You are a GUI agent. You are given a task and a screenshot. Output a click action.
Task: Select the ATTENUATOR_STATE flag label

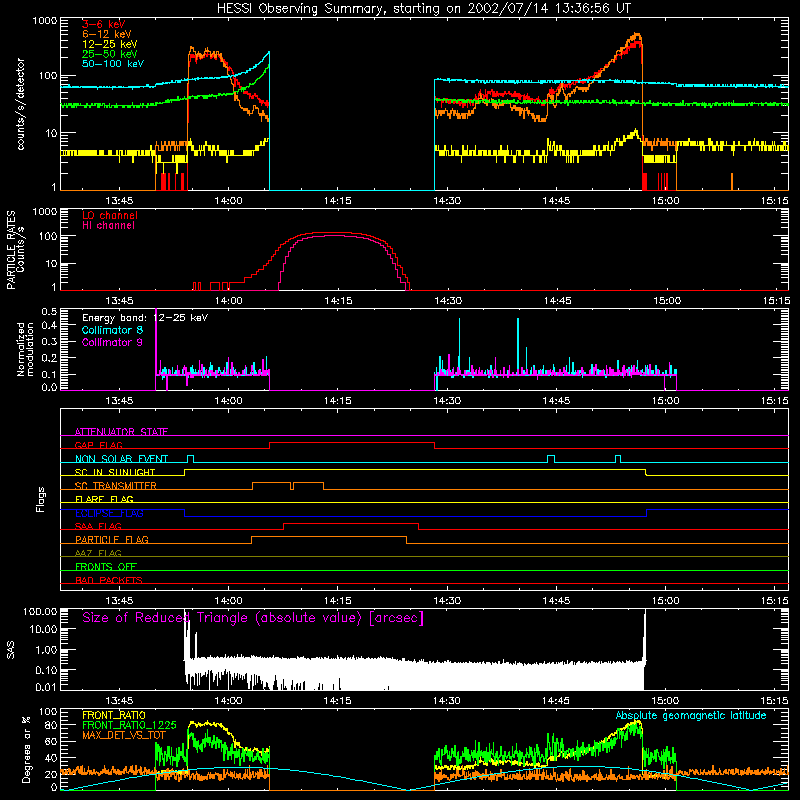[x=121, y=432]
